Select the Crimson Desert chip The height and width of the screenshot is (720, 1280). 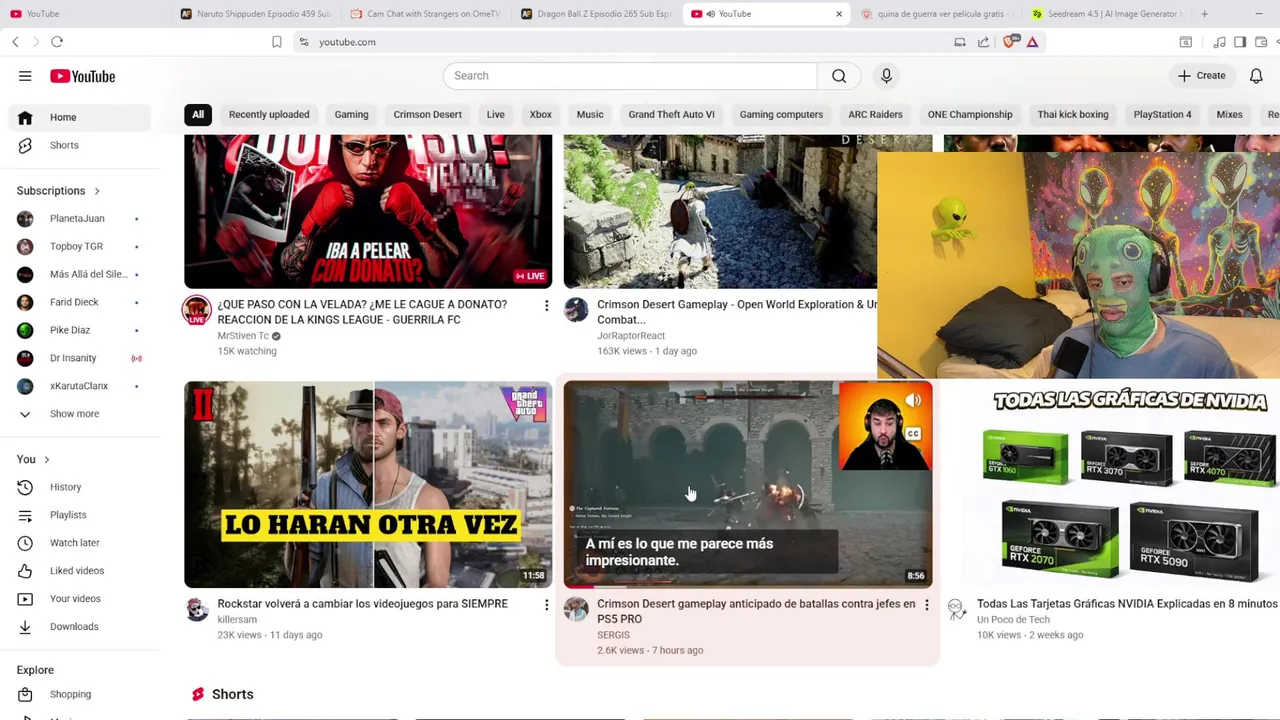click(x=427, y=114)
